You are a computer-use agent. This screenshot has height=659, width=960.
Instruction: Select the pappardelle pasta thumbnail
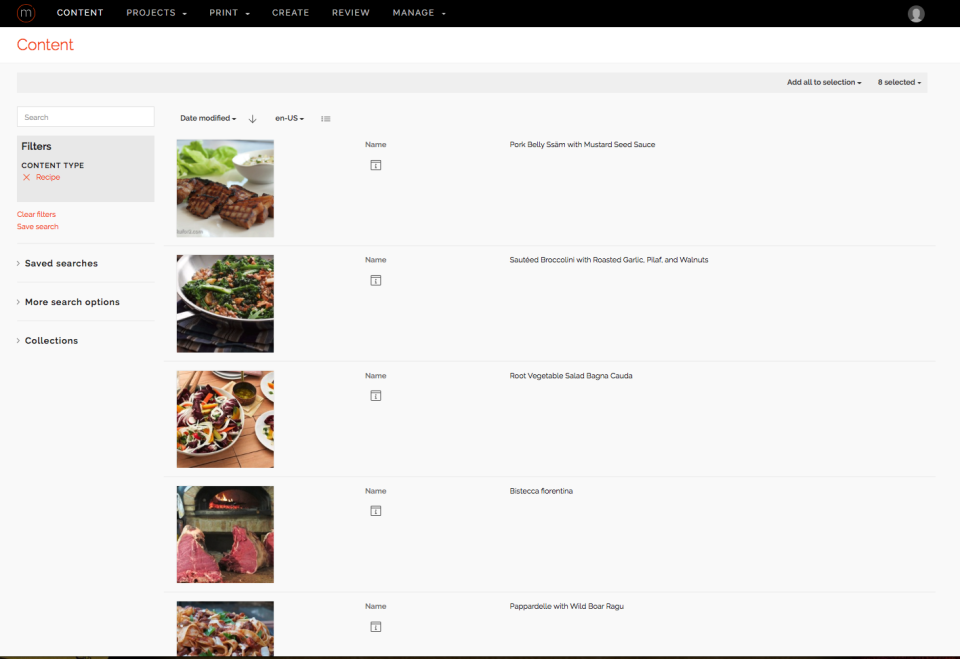tap(225, 628)
